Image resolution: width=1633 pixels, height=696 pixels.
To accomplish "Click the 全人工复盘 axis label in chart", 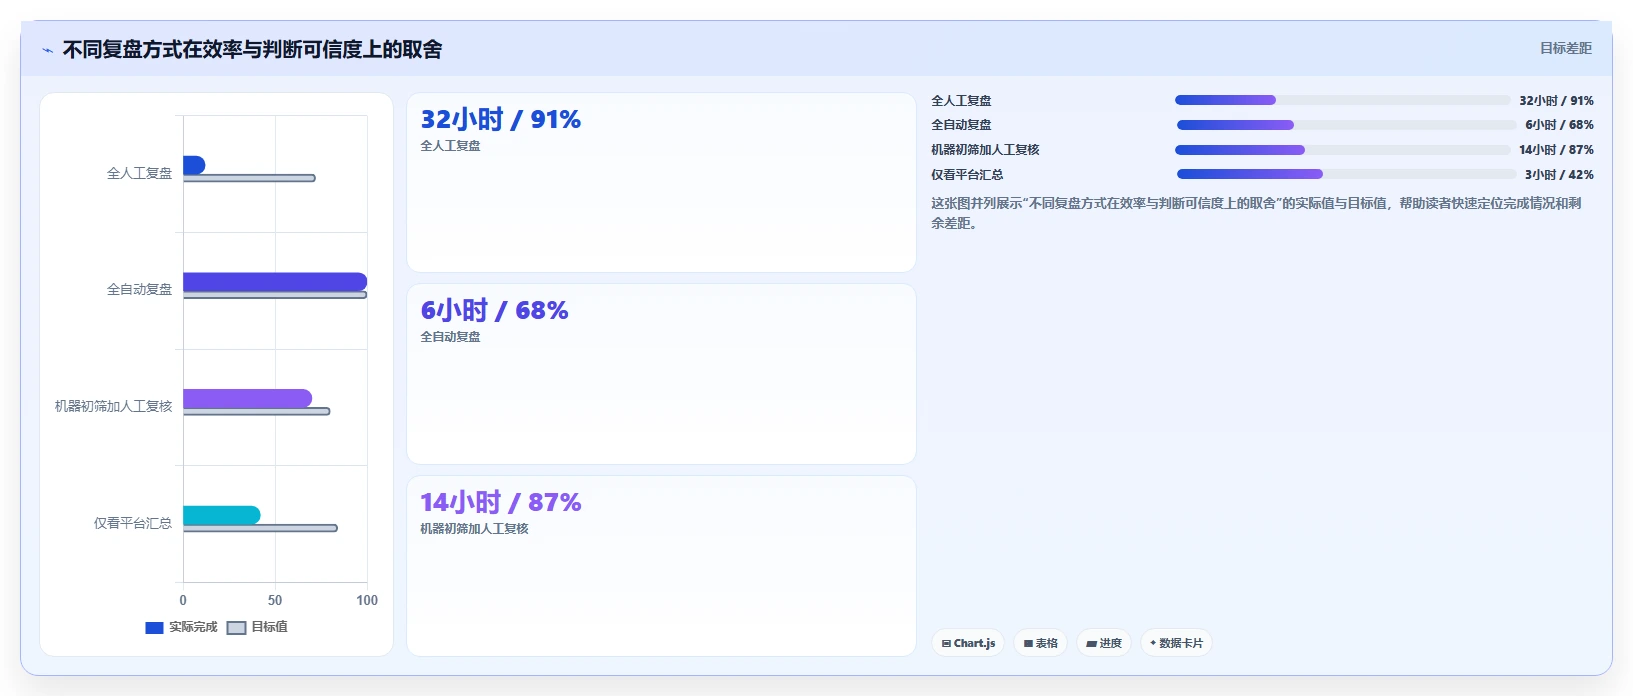I will (139, 173).
